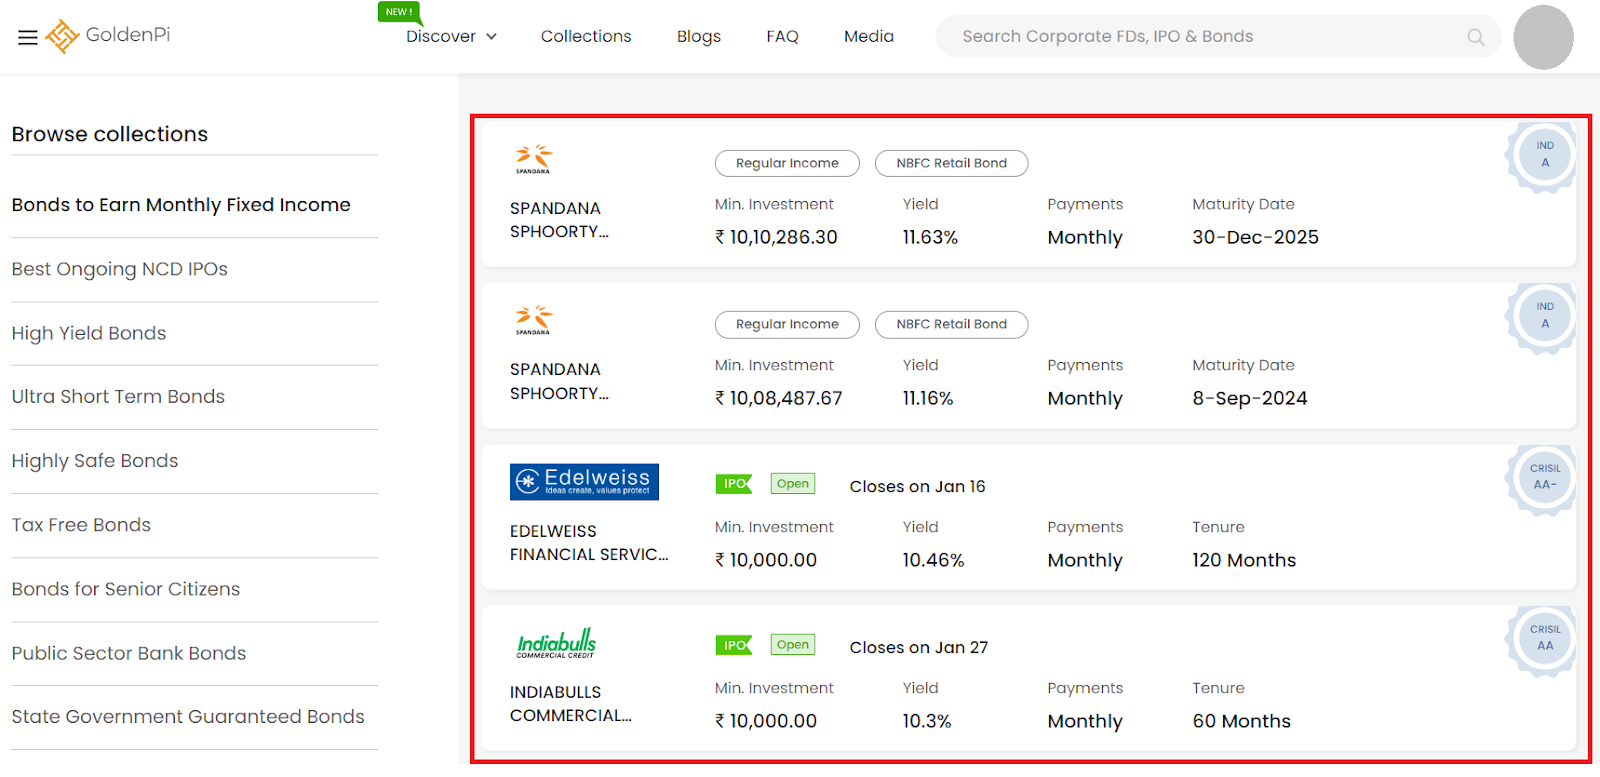Image resolution: width=1600 pixels, height=777 pixels.
Task: View Highly Safe Bonds collection
Action: pos(95,461)
